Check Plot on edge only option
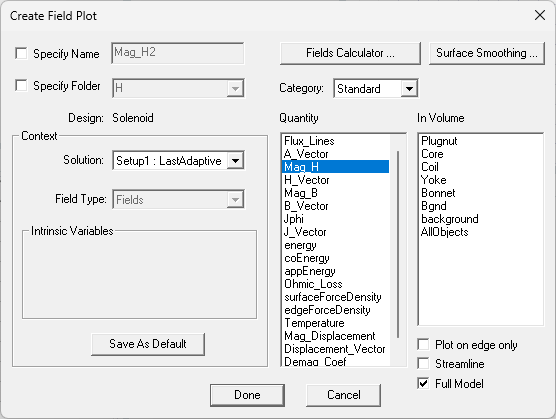Screen dimensions: 556x419 click(x=423, y=344)
